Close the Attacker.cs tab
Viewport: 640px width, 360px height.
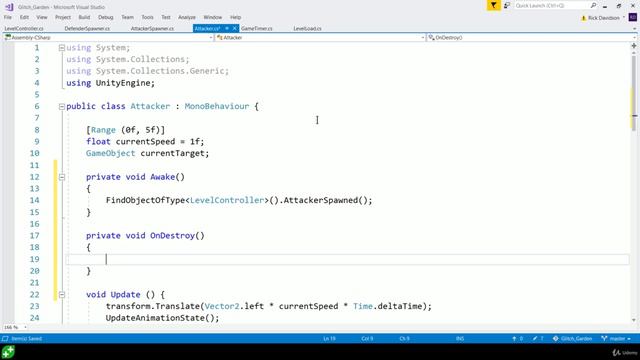[234, 28]
